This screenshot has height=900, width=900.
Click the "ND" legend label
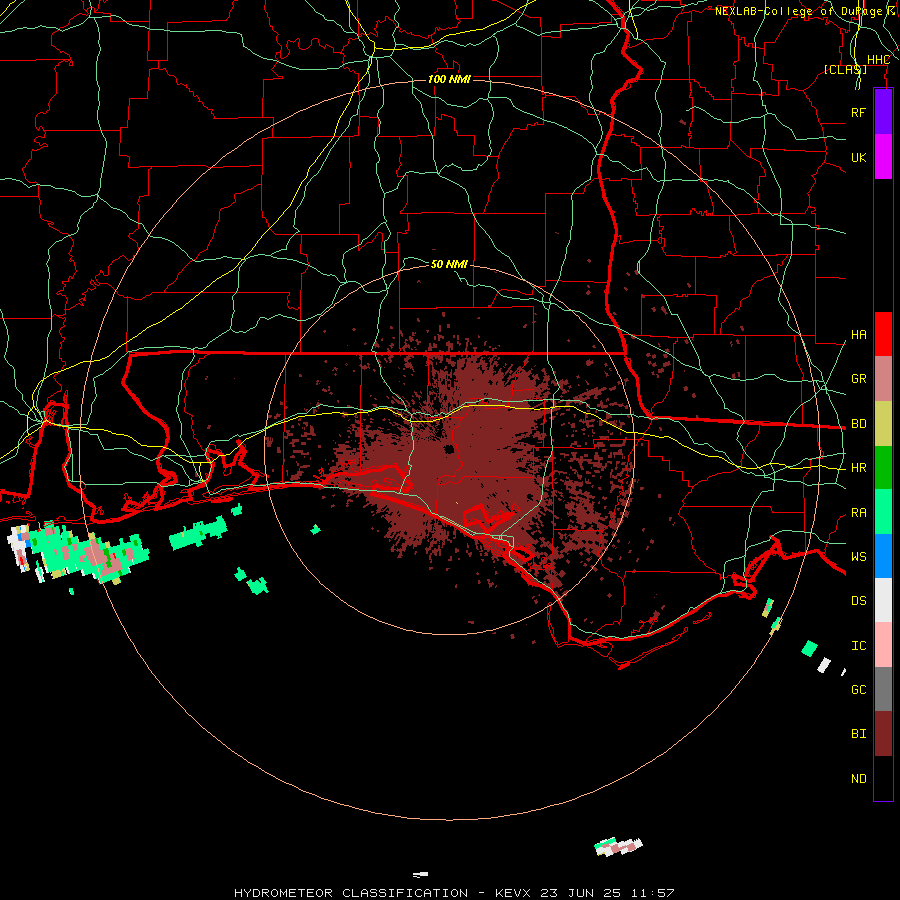pyautogui.click(x=858, y=779)
